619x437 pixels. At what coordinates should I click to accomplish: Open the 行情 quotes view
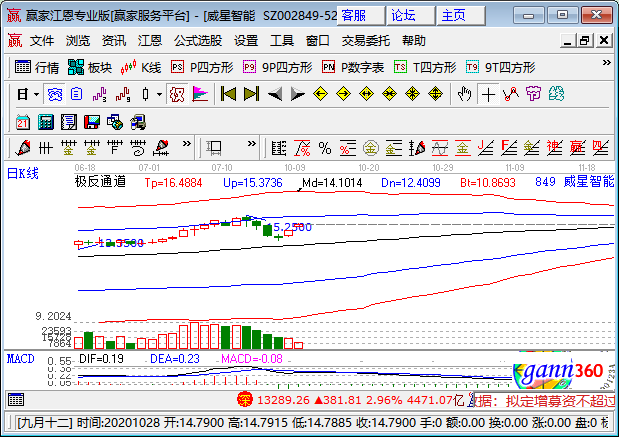[x=37, y=68]
